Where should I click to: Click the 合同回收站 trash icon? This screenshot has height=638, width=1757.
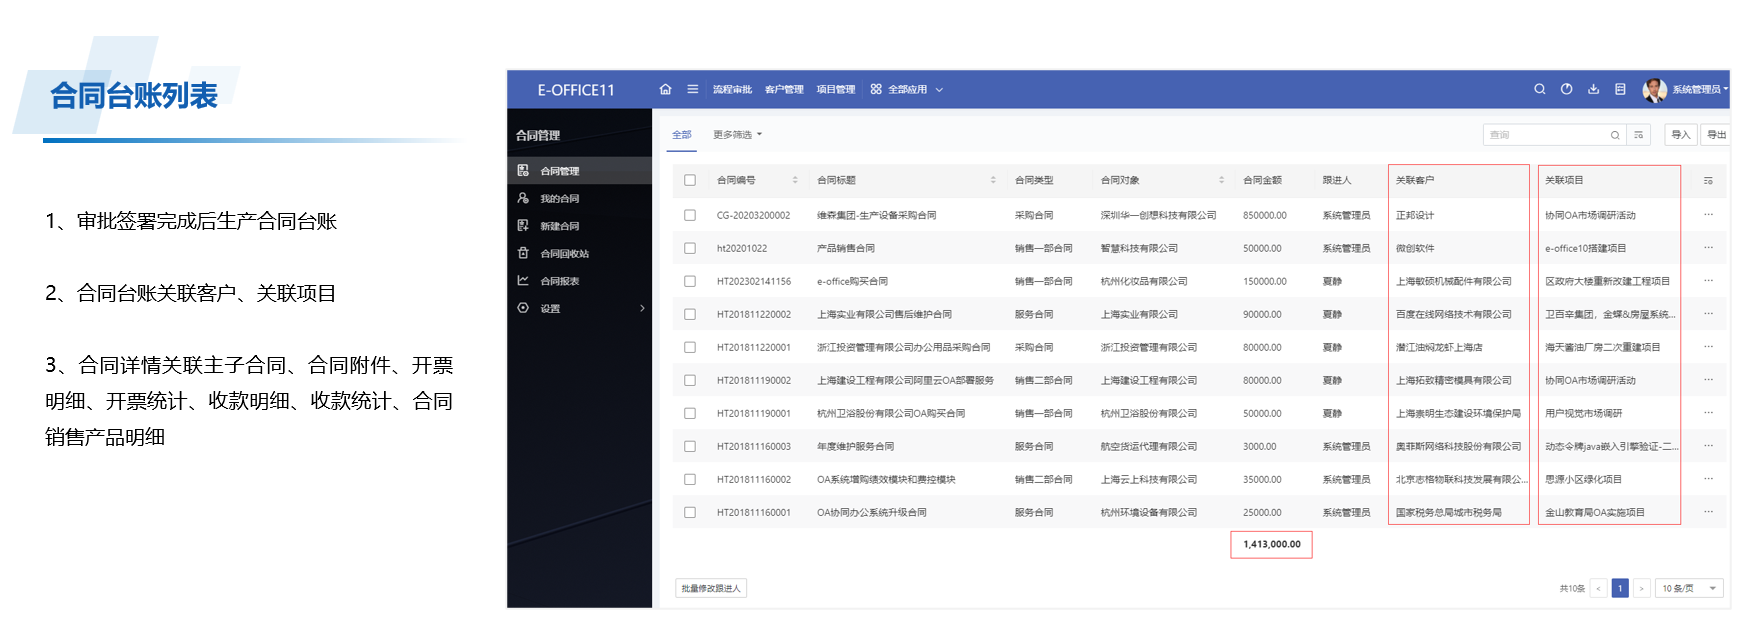click(x=523, y=253)
